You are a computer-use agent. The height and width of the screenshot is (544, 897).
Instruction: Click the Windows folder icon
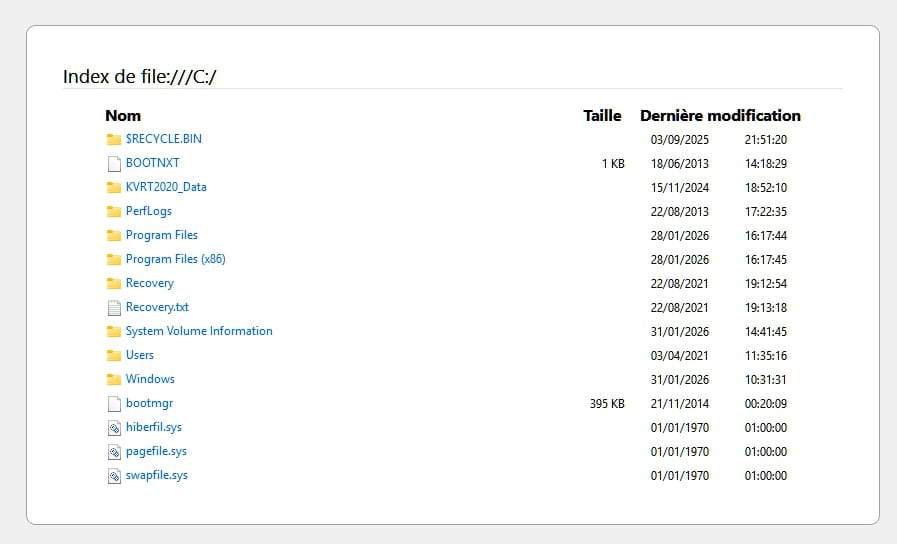tap(113, 379)
